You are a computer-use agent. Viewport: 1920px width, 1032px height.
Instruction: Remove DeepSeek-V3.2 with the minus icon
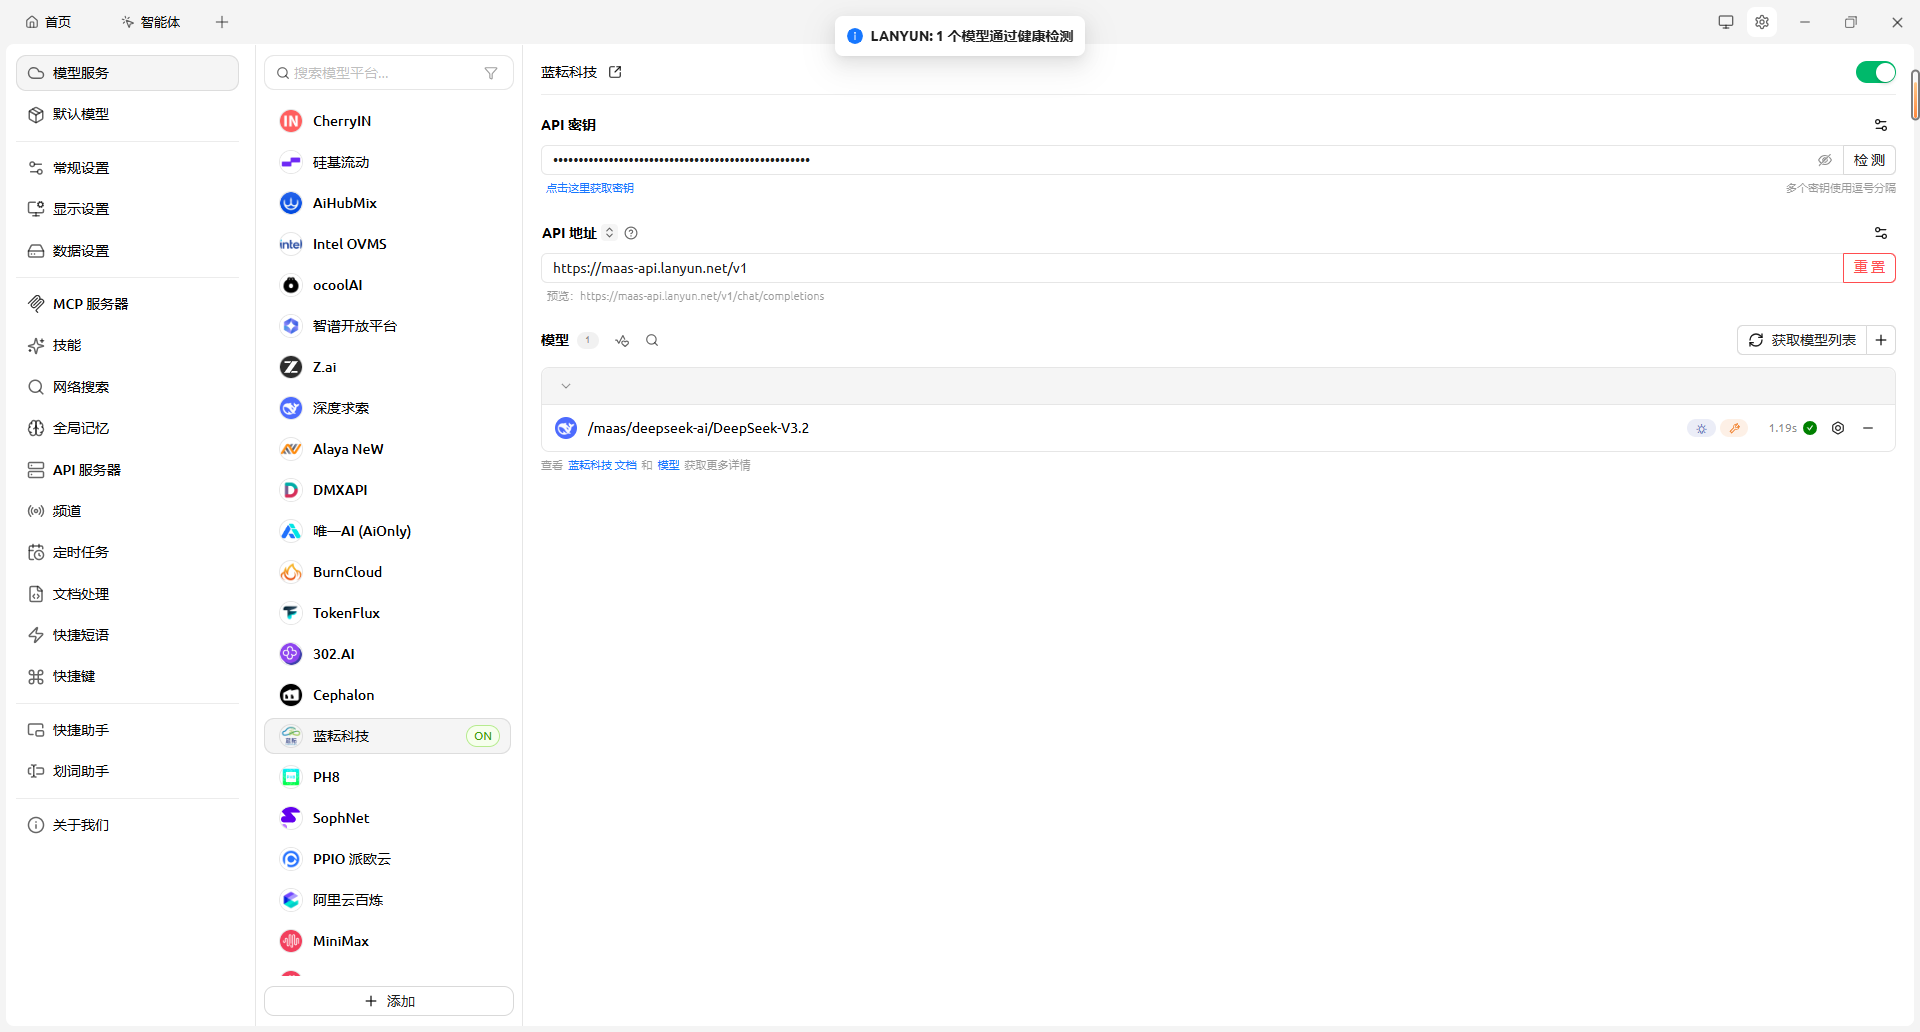pos(1868,428)
